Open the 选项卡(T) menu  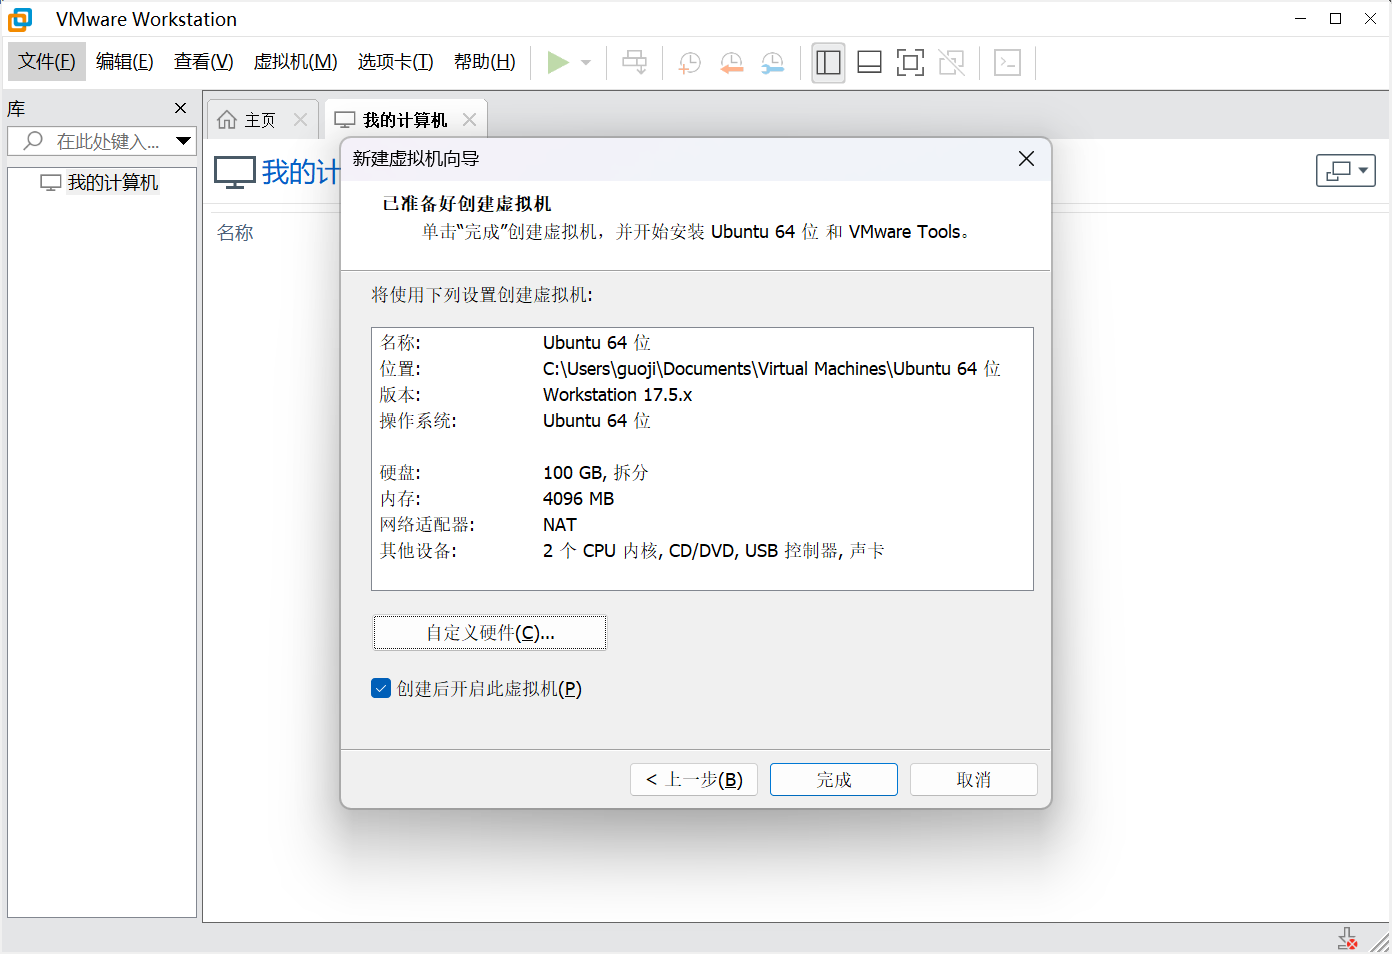pyautogui.click(x=396, y=62)
